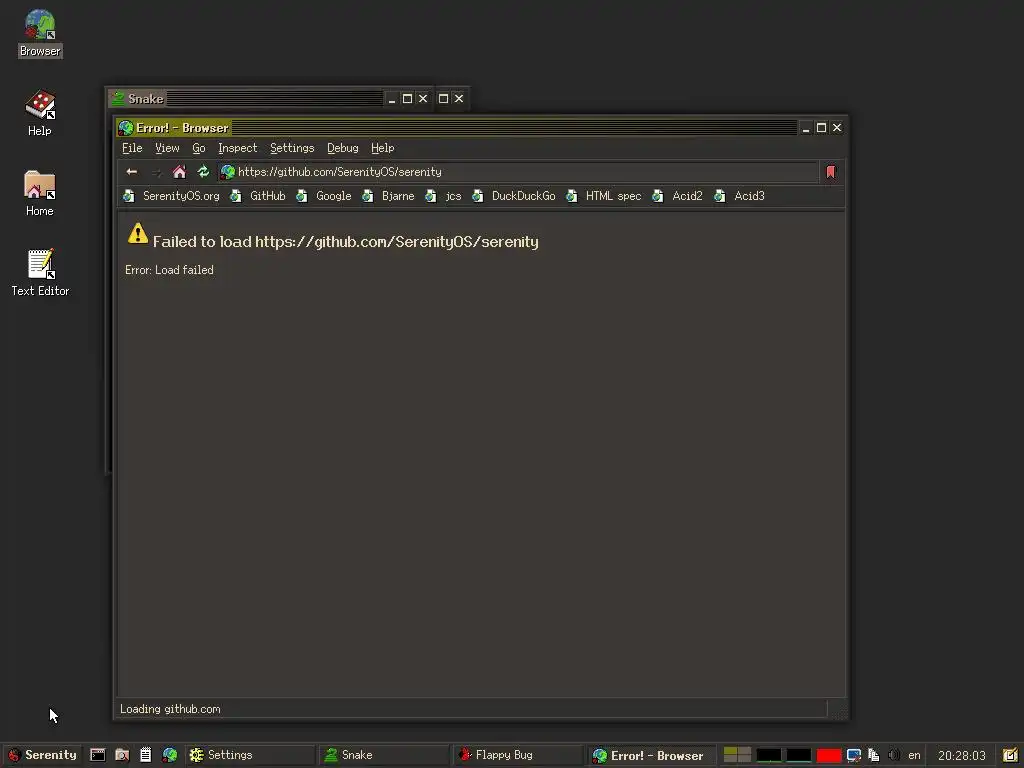Open the Home folder desktop icon
Image resolution: width=1024 pixels, height=768 pixels.
pyautogui.click(x=40, y=193)
